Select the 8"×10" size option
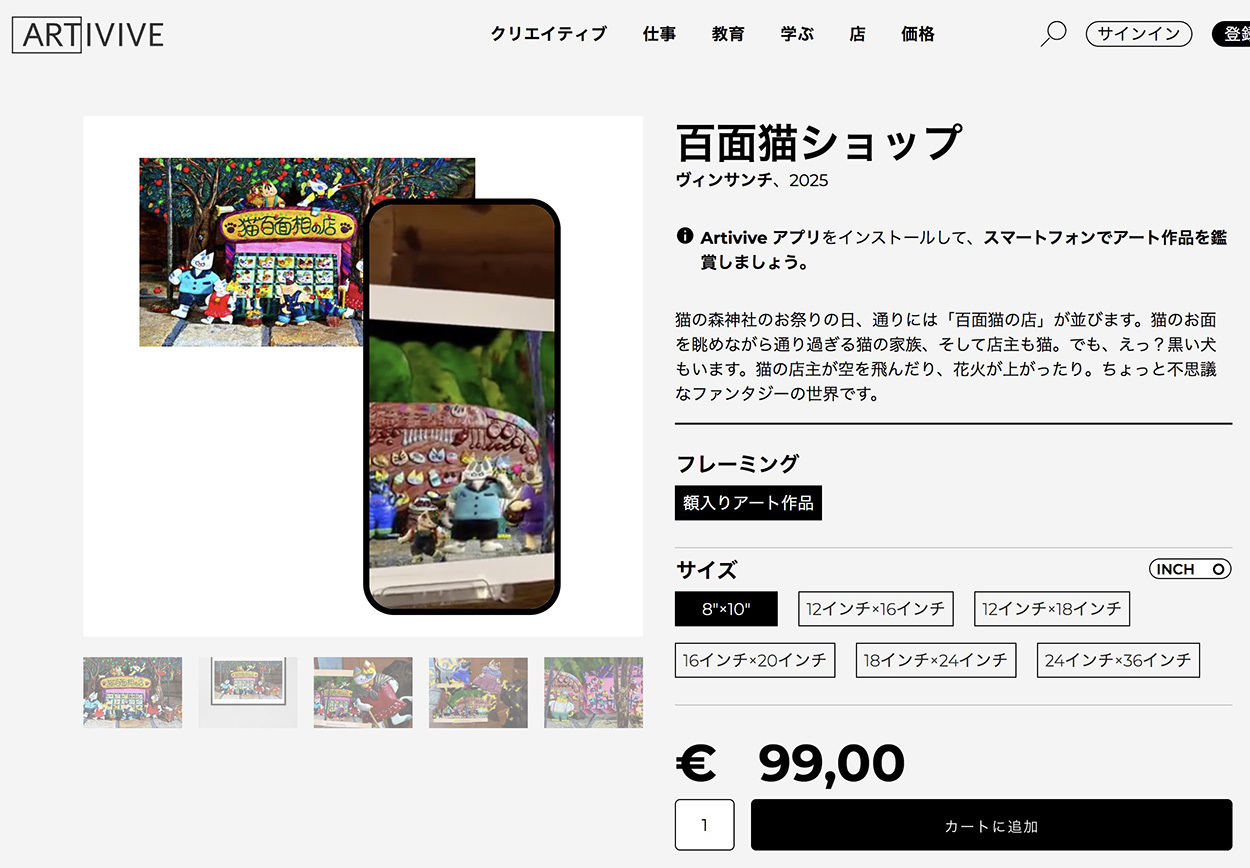Screen dimensions: 1250x868 (x=726, y=609)
